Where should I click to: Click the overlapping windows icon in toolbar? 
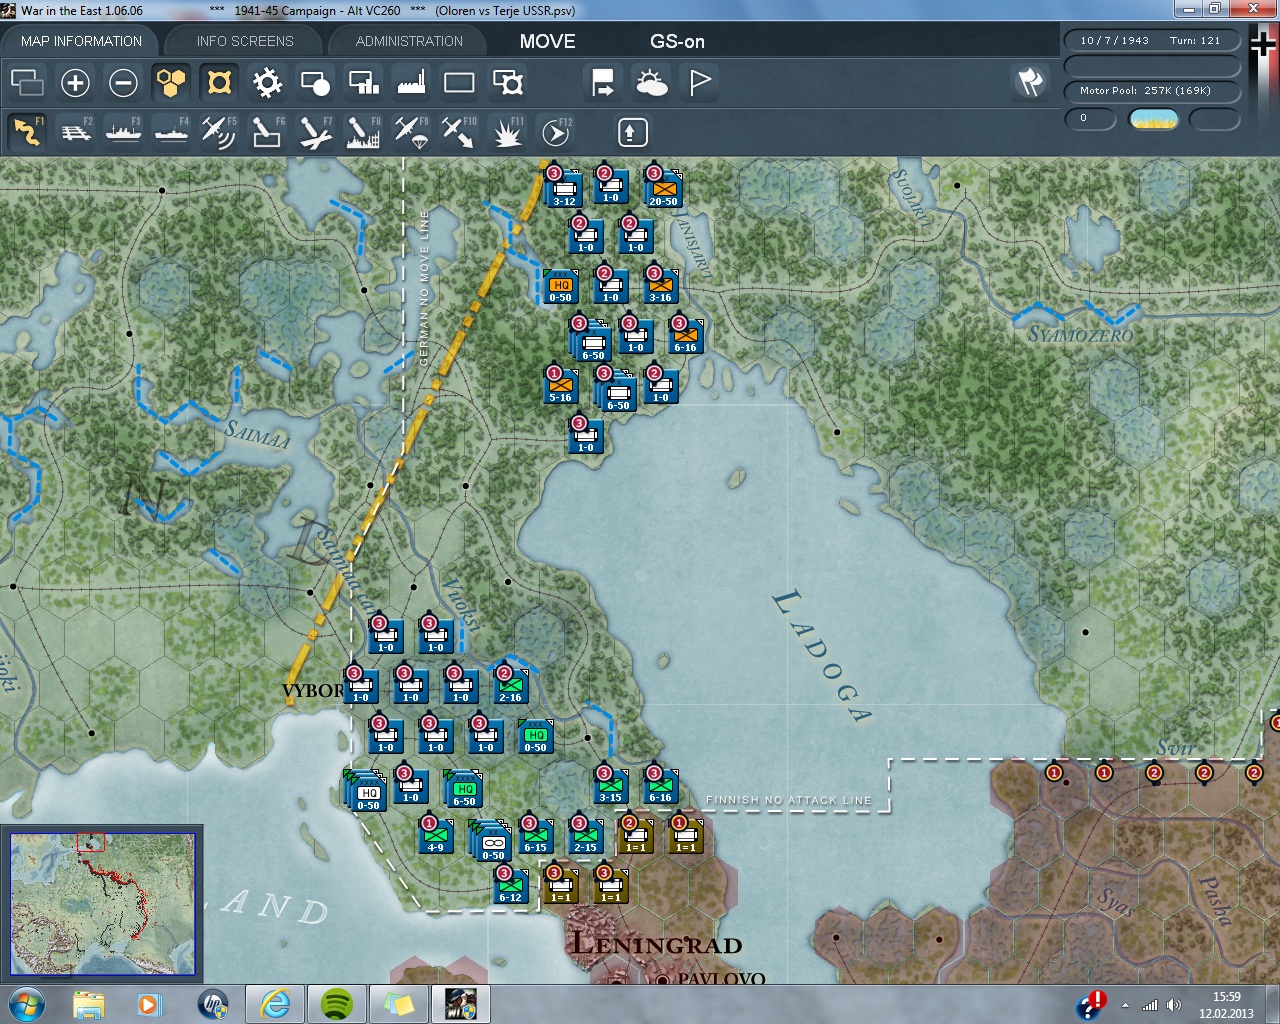(27, 82)
